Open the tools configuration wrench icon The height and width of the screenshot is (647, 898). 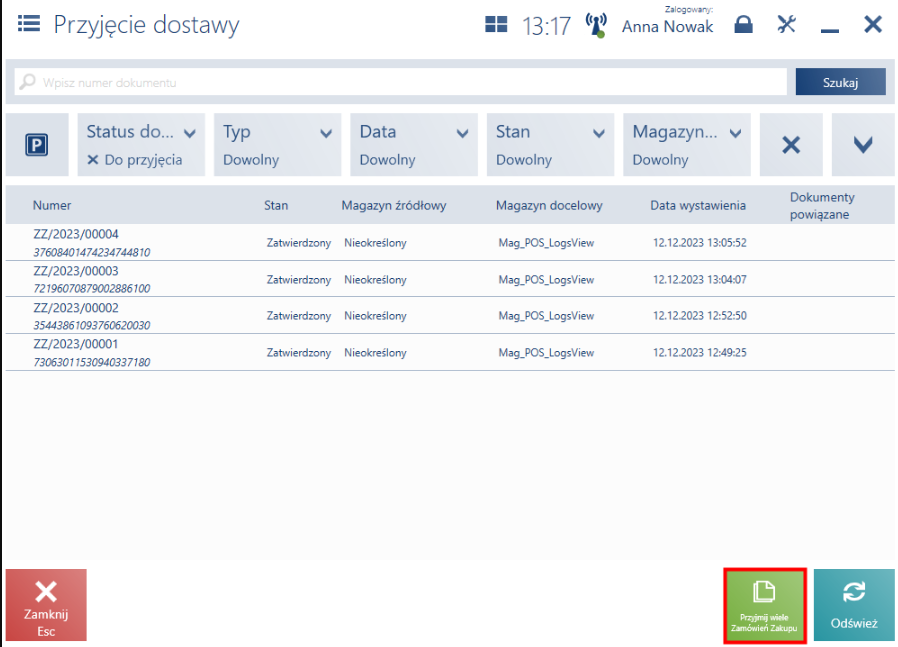pos(787,25)
